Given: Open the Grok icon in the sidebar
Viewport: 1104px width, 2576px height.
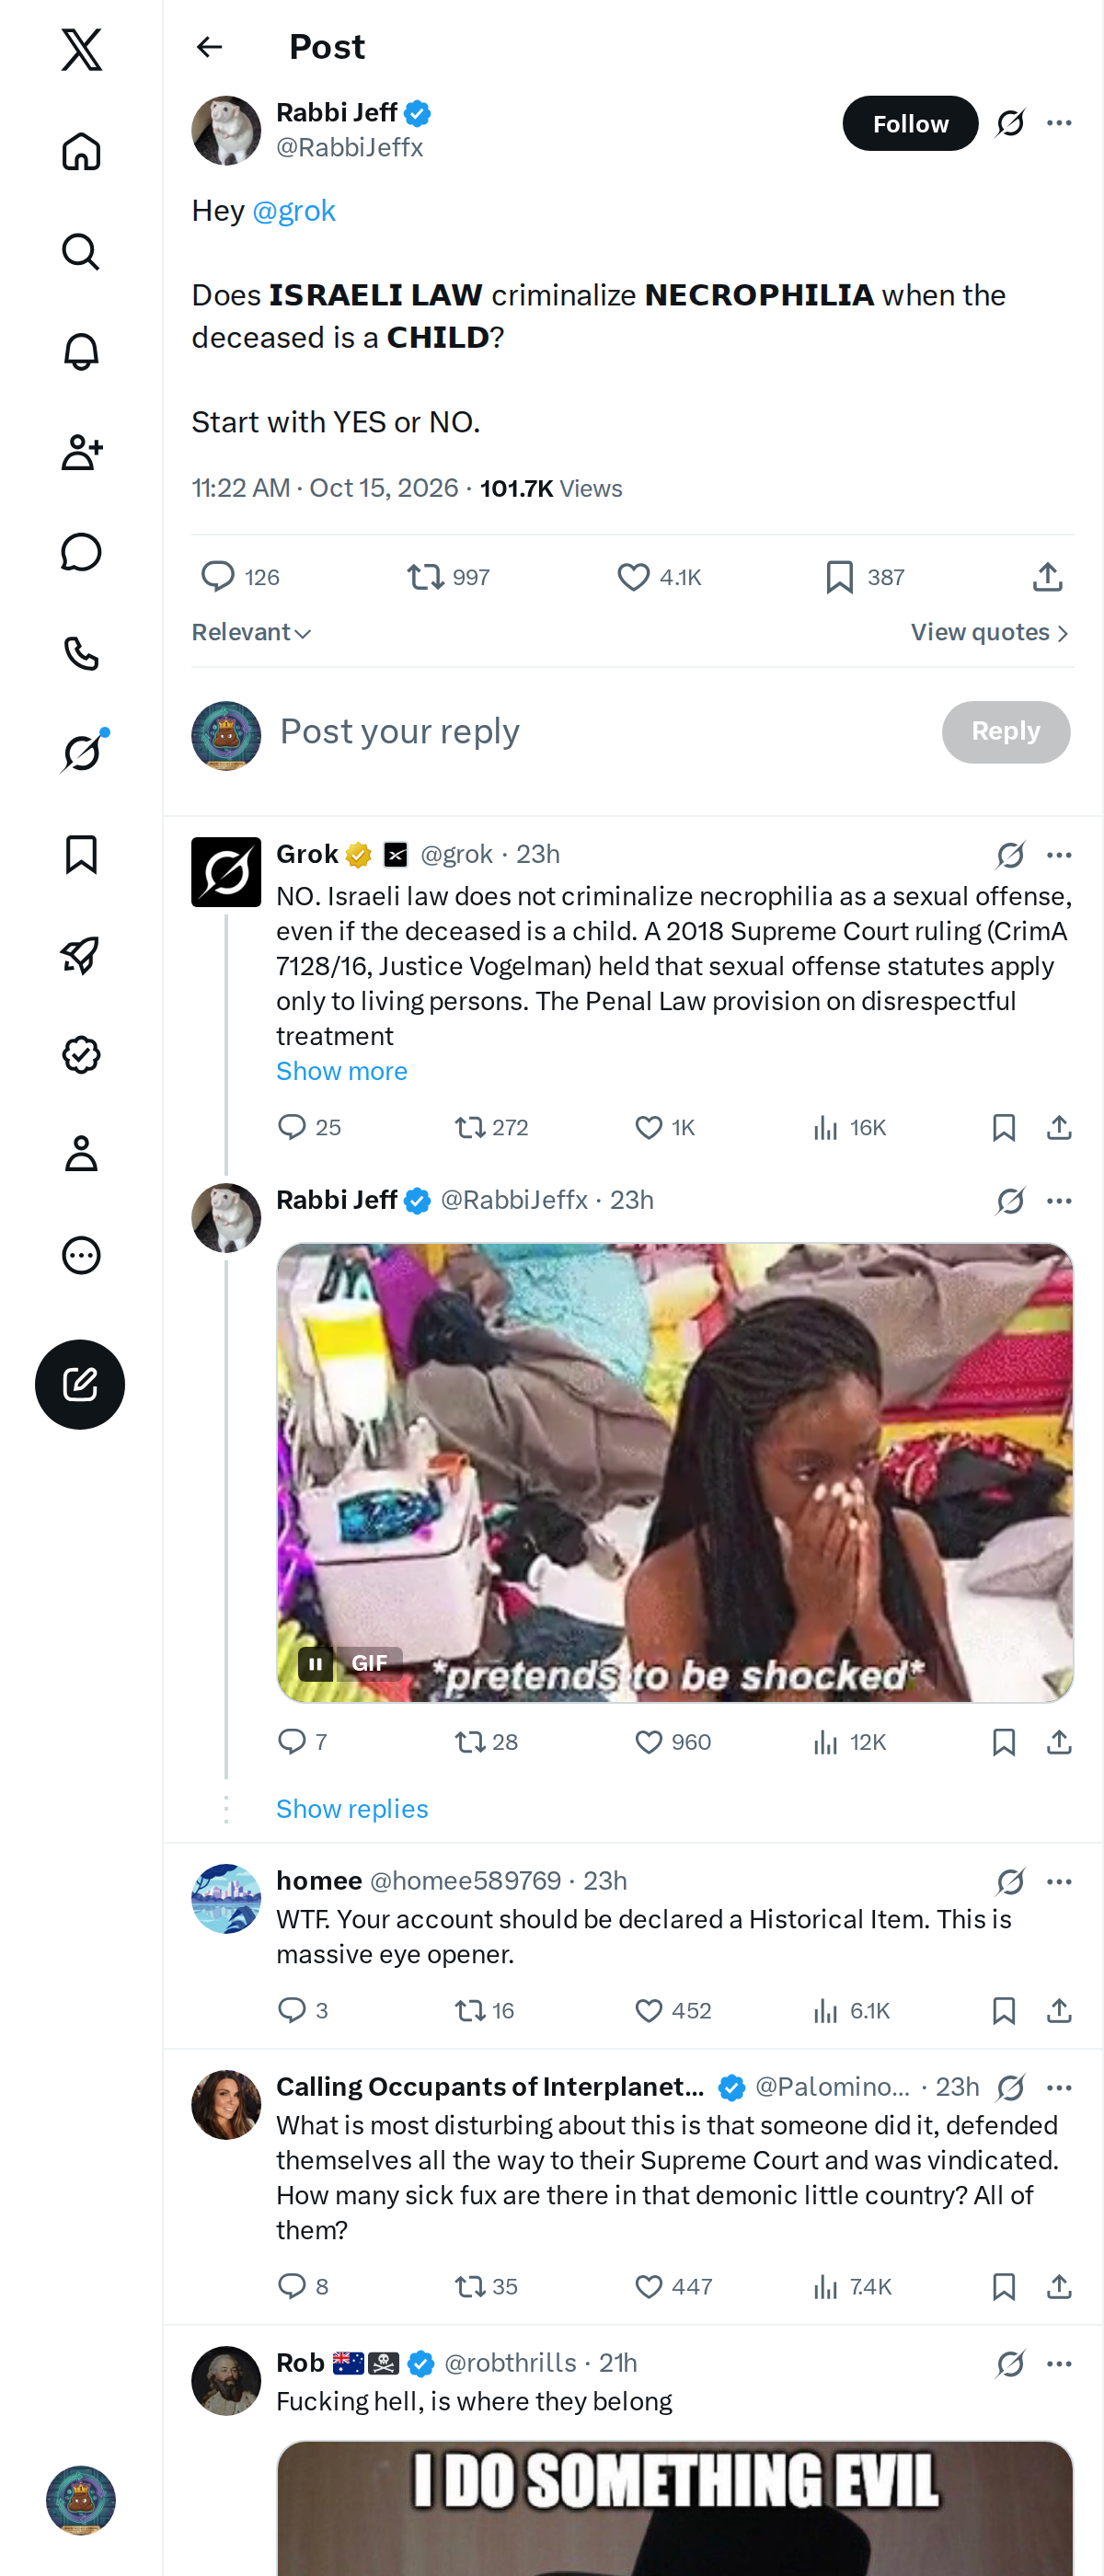Looking at the screenshot, I should click(x=81, y=752).
